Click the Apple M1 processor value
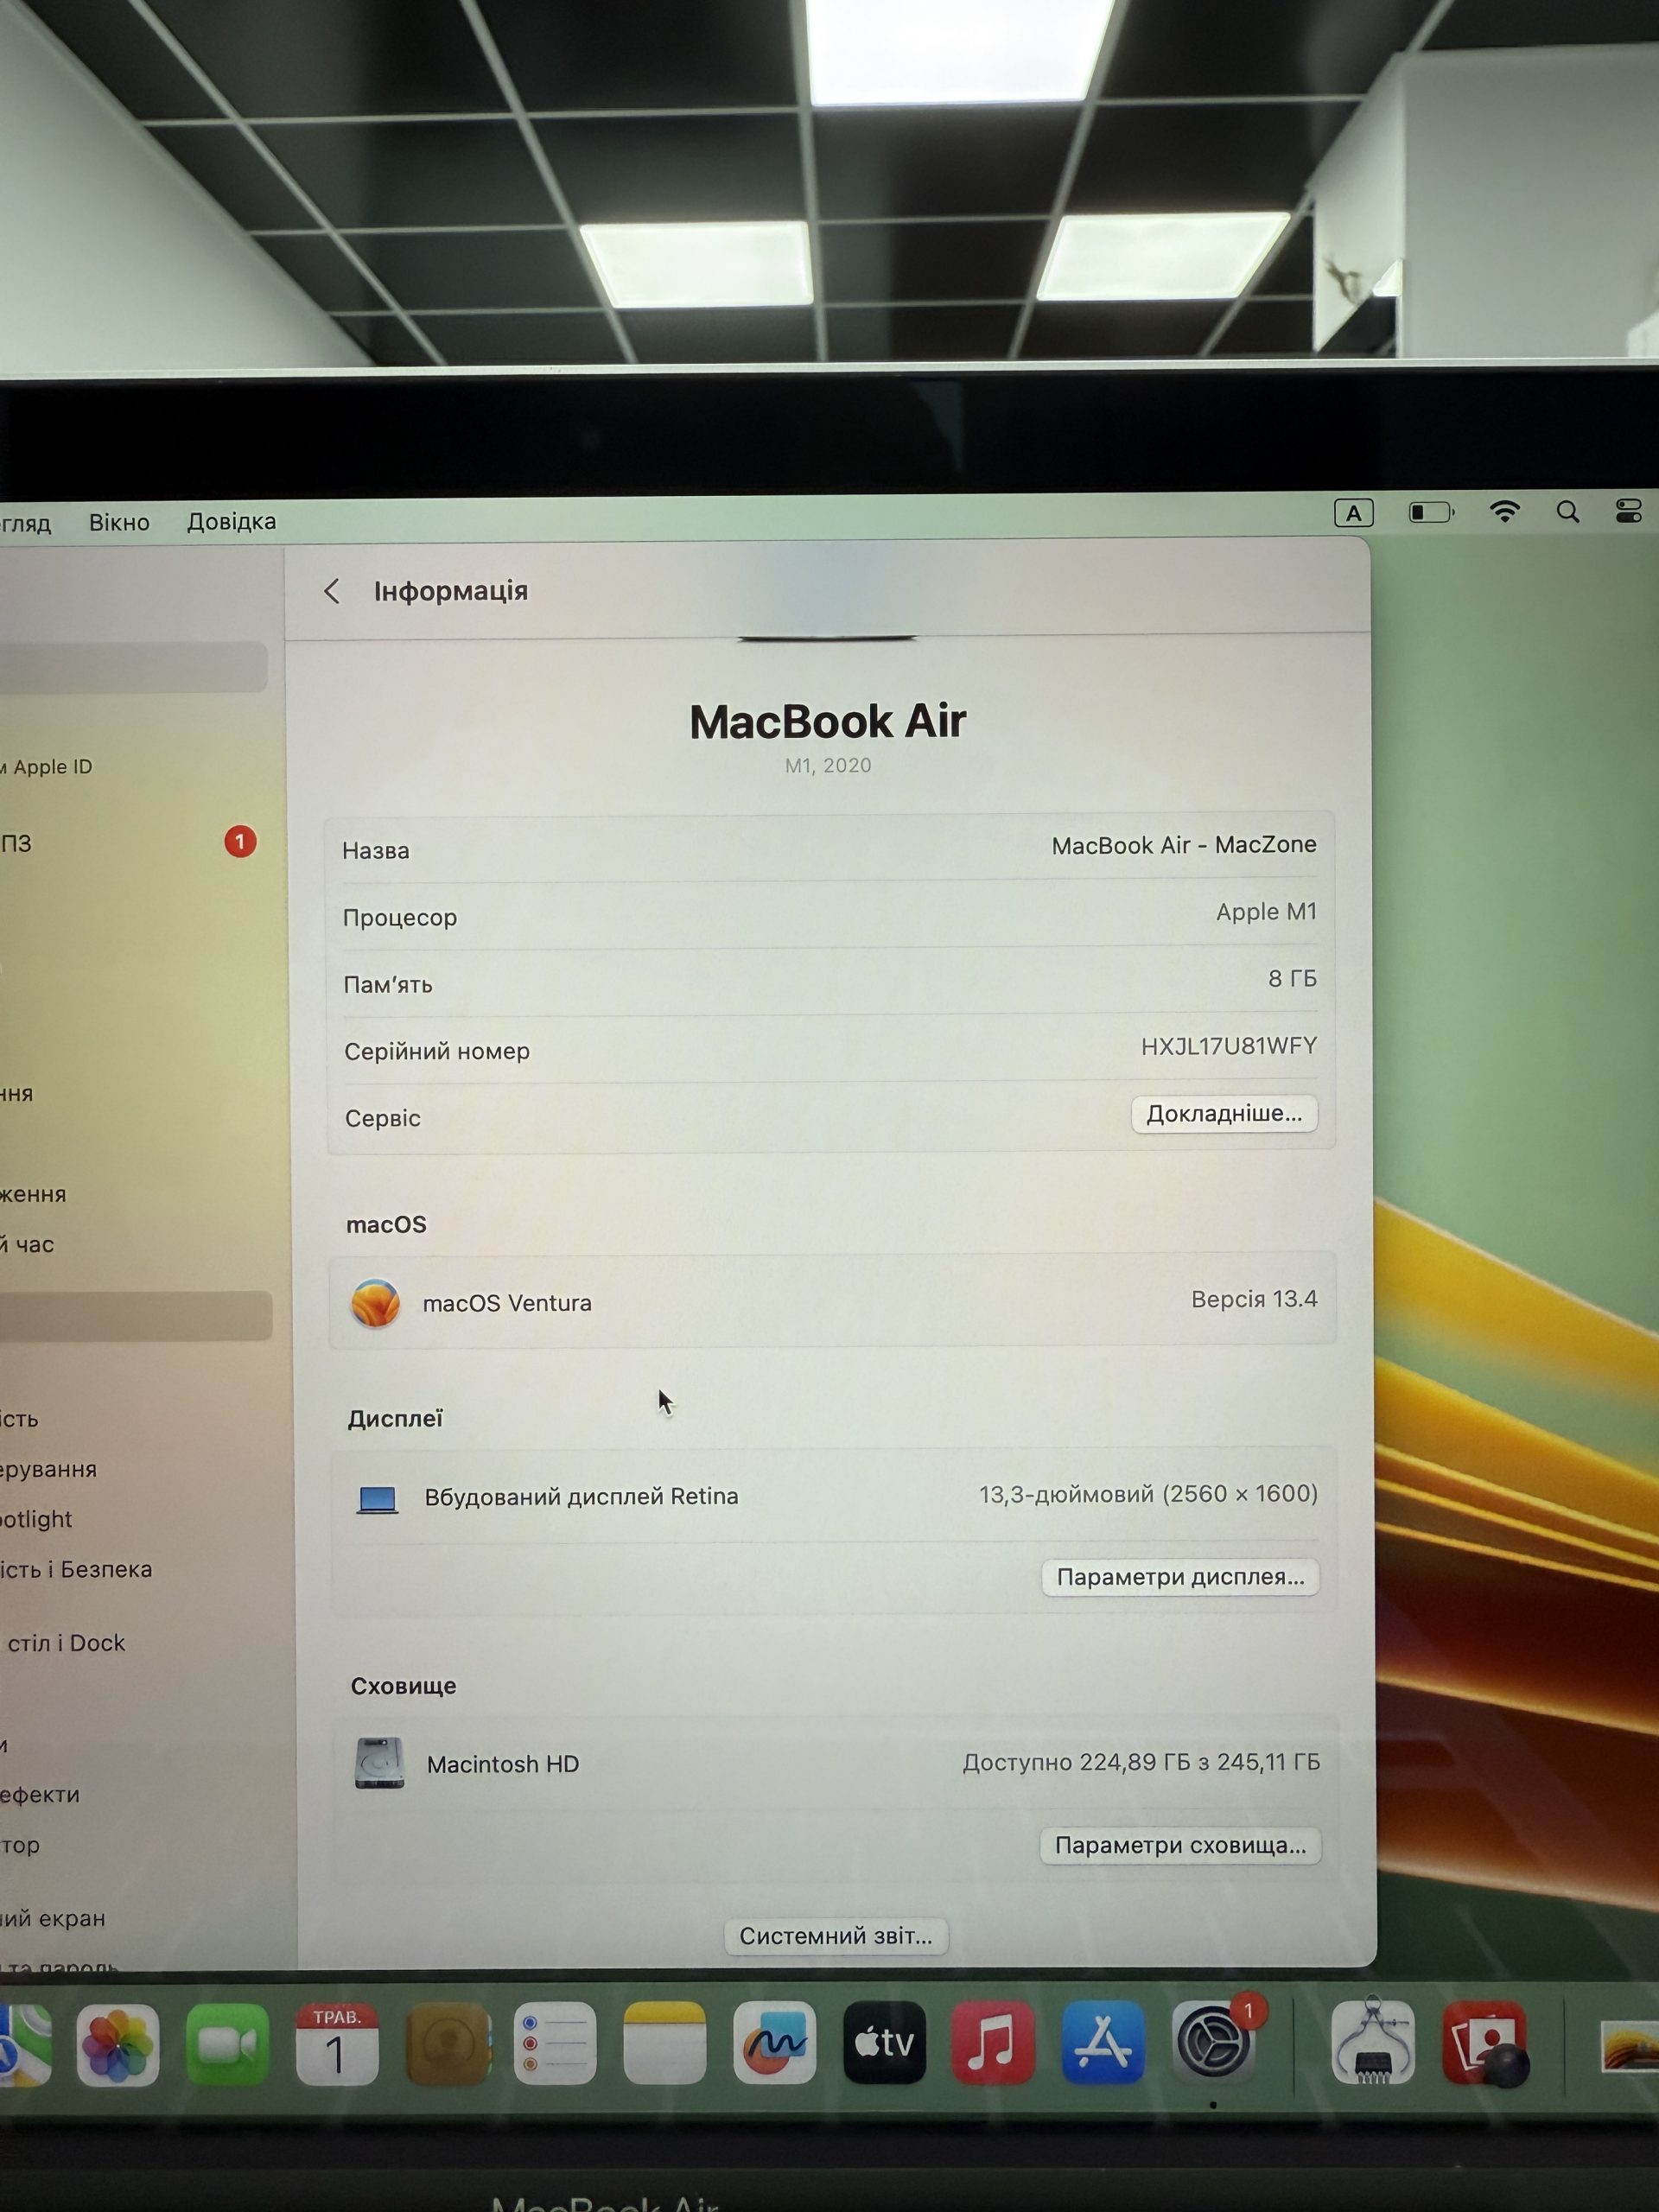The width and height of the screenshot is (1659, 2212). click(x=1266, y=912)
